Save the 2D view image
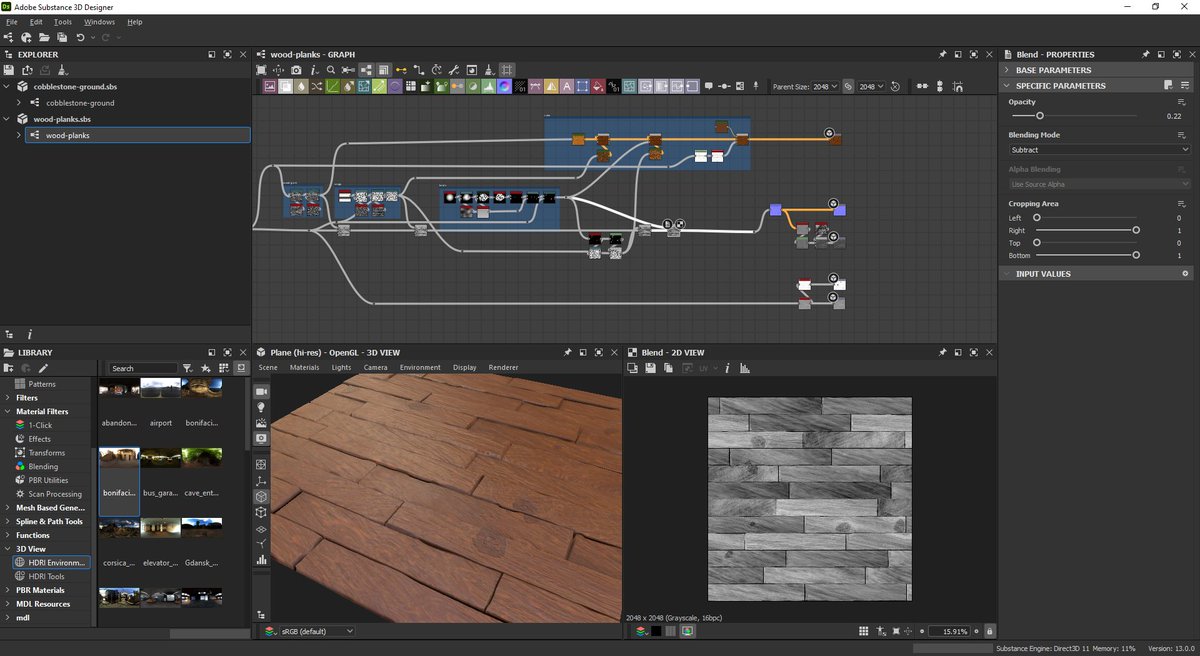 650,368
